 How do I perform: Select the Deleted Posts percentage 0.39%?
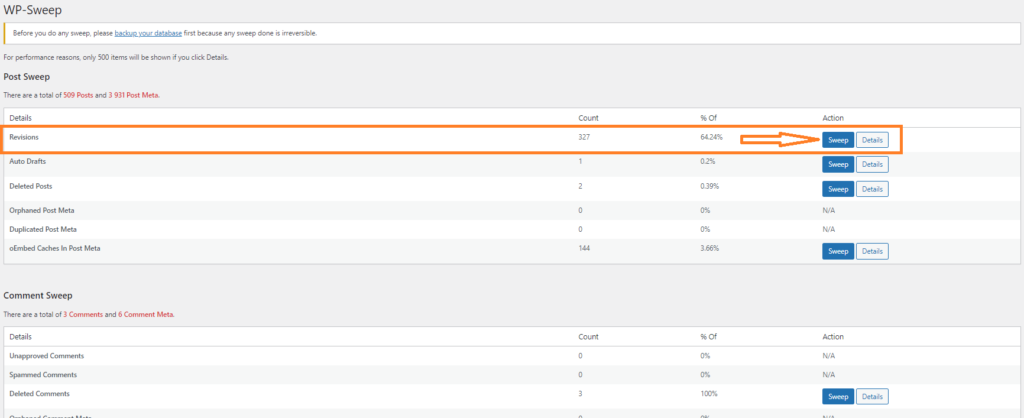tap(709, 186)
